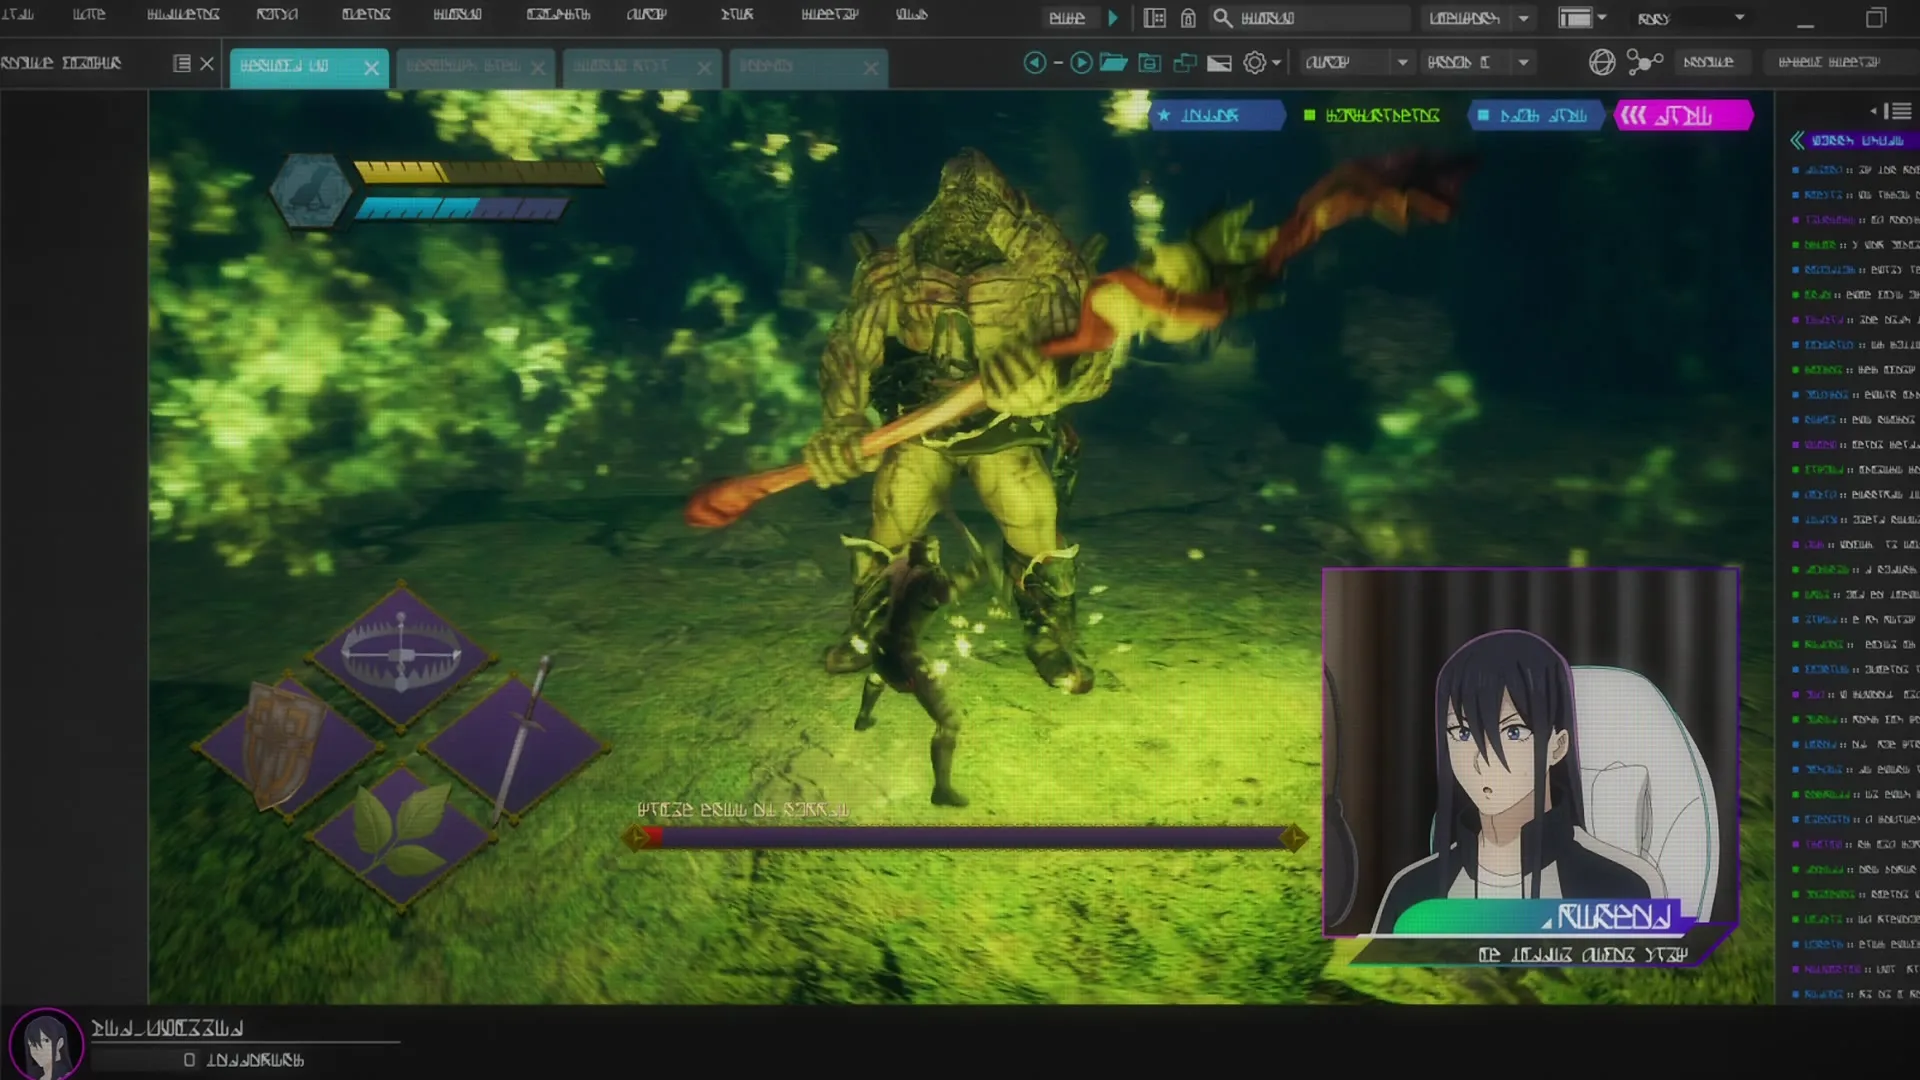Close the left panel with its X

[x=207, y=64]
